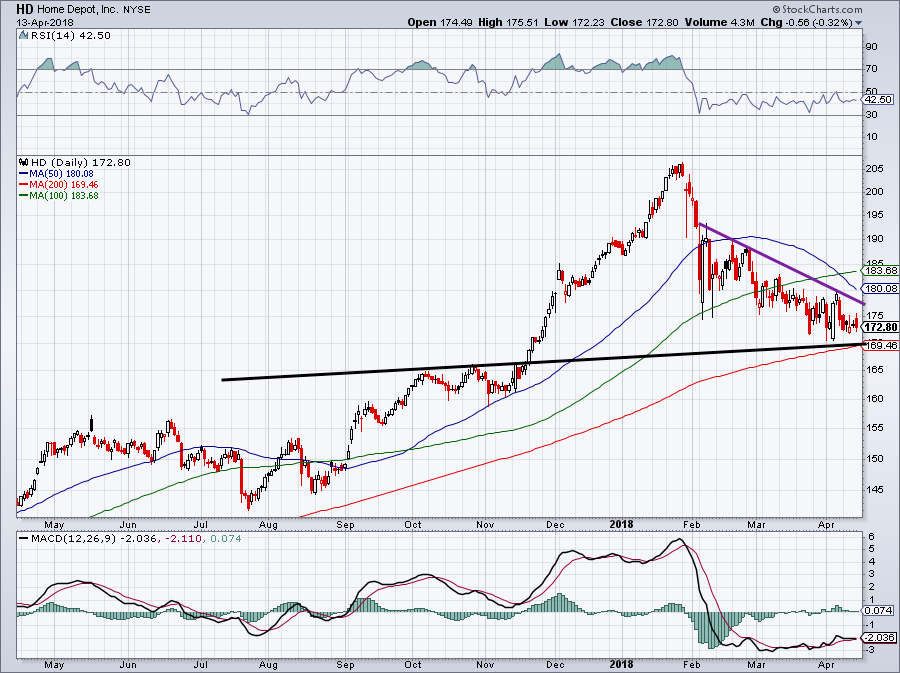This screenshot has height=673, width=900.
Task: Click the black MACD legend line marker
Action: (23, 539)
